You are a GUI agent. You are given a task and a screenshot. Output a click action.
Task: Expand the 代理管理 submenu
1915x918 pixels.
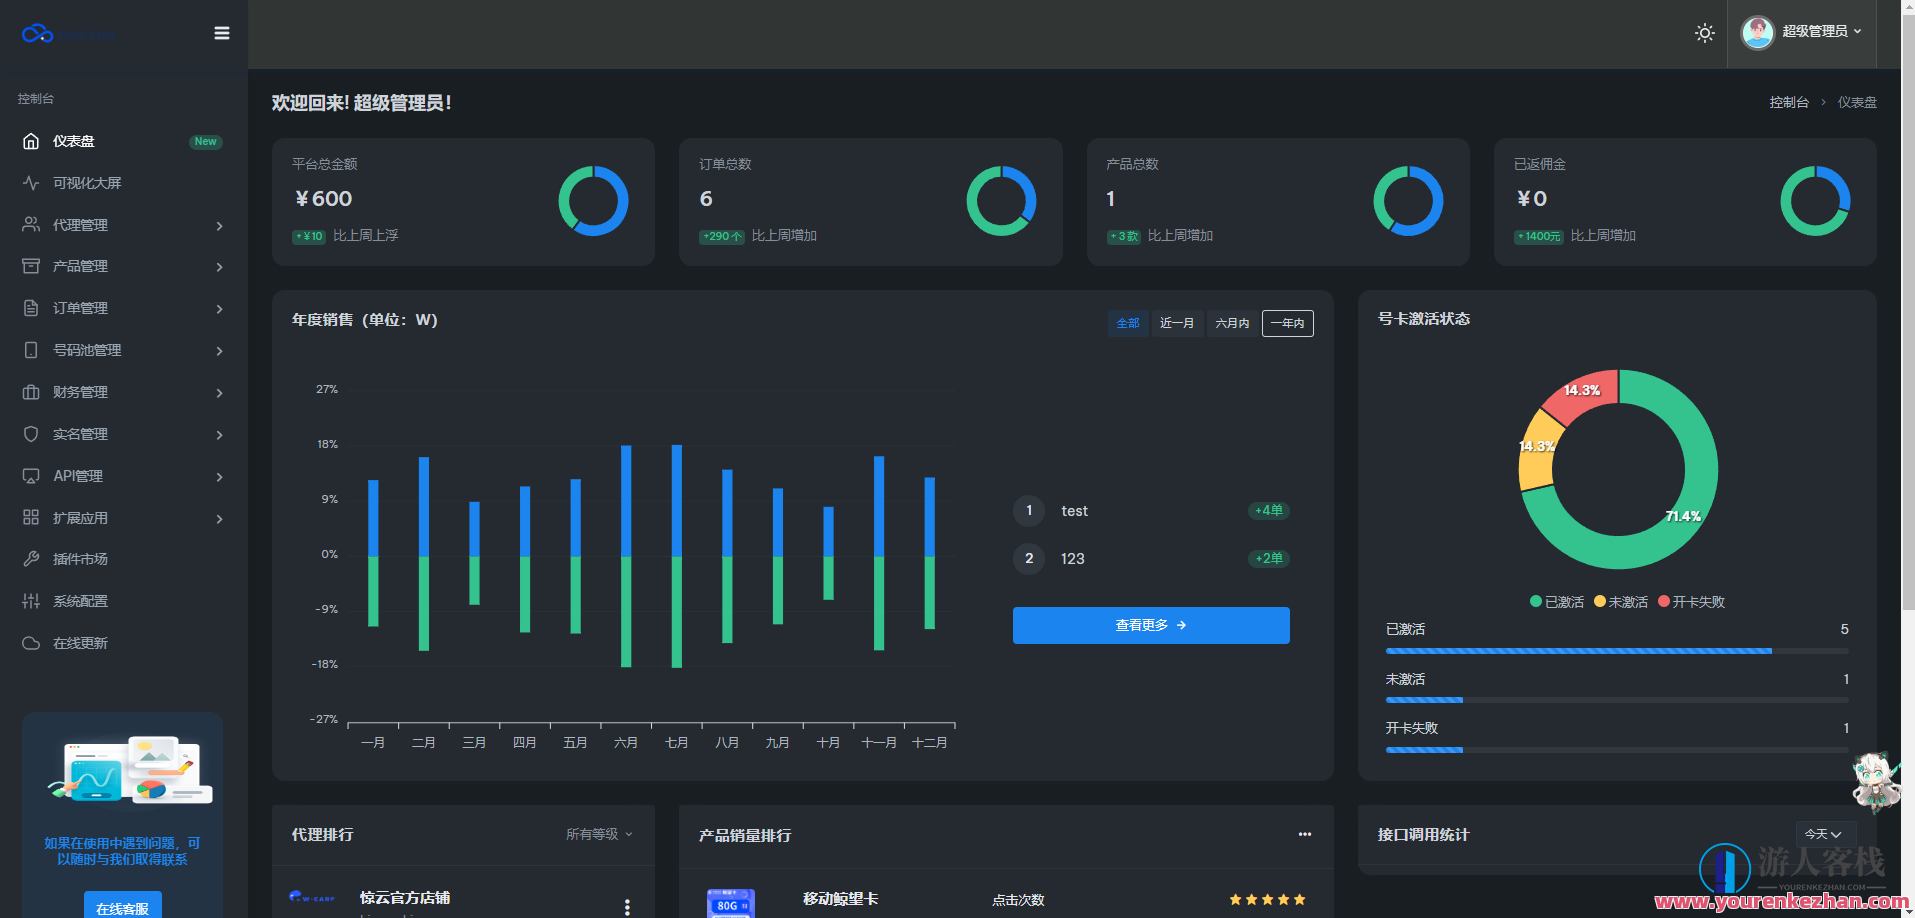coord(122,225)
